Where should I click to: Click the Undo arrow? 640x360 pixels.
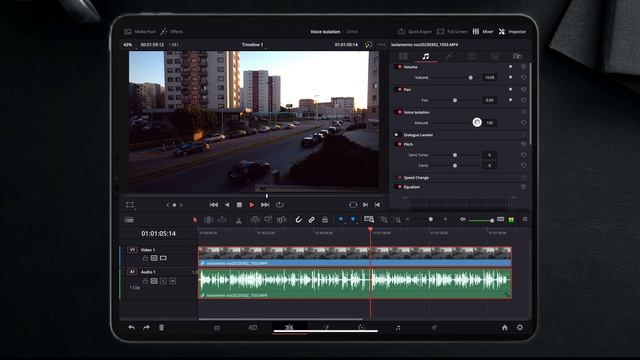click(x=131, y=327)
